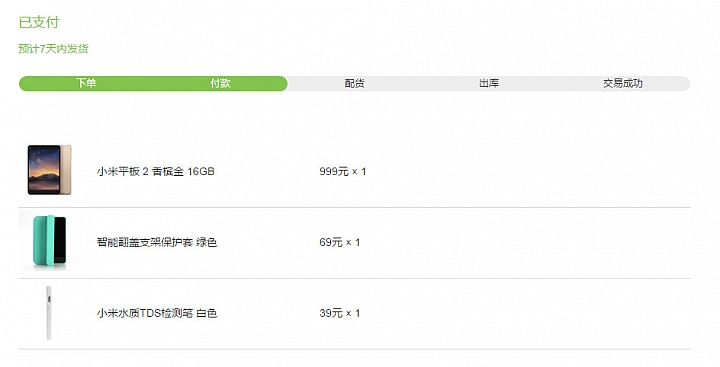Select the 付款 step in progress bar
The image size is (720, 367).
(220, 83)
